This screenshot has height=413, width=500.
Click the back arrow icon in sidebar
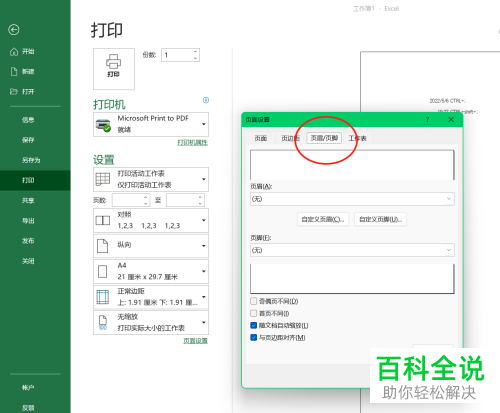click(x=14, y=30)
